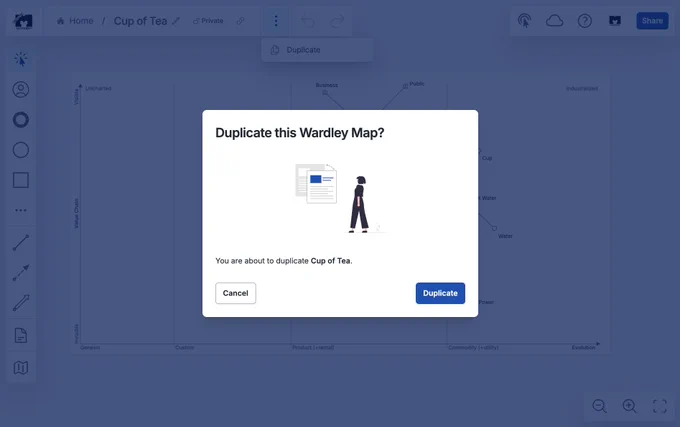
Task: Click the Share button
Action: (x=652, y=21)
